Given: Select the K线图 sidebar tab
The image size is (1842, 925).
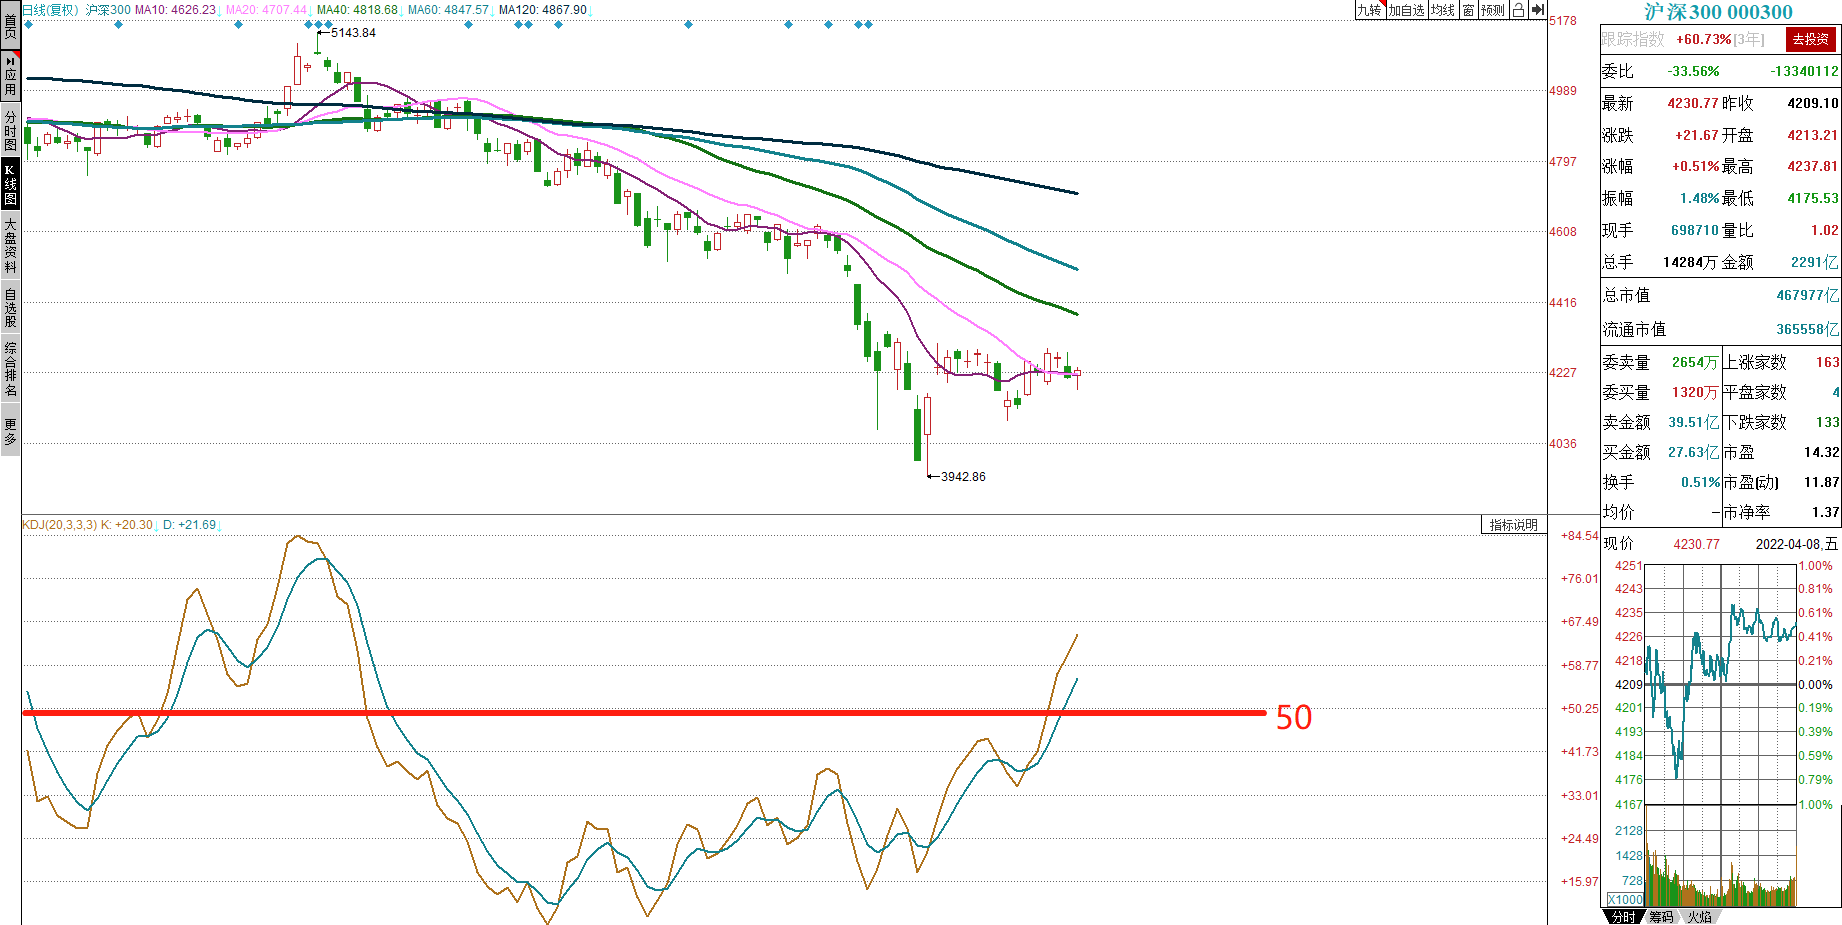Looking at the screenshot, I should (10, 184).
